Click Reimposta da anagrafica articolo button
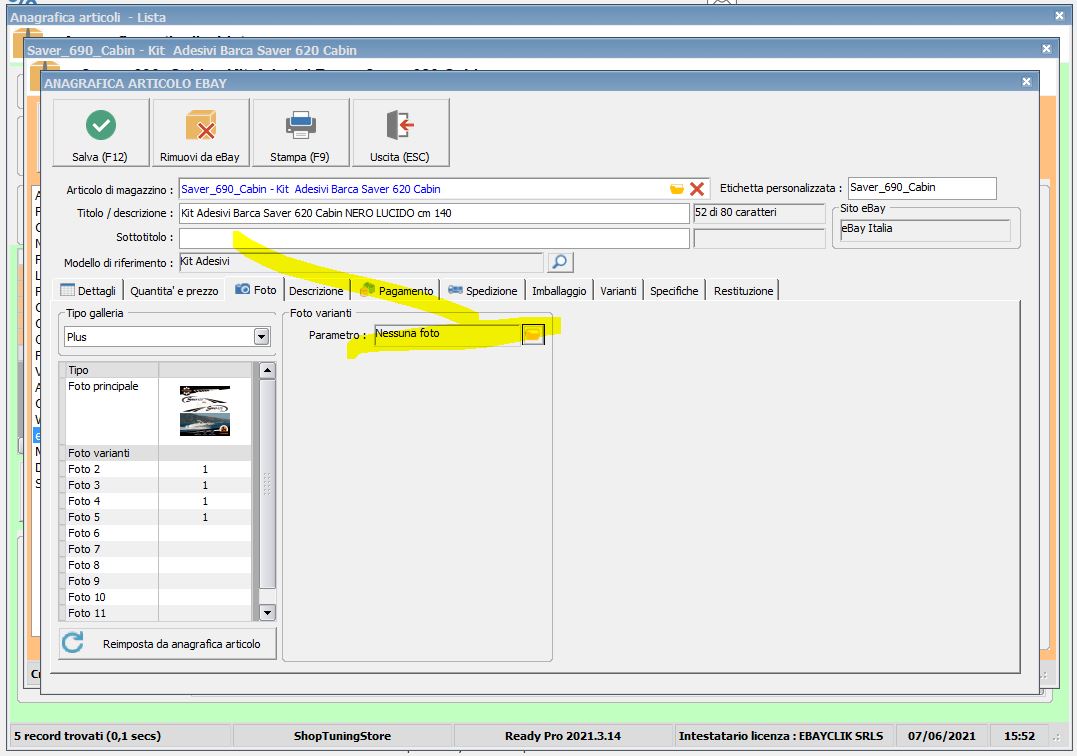This screenshot has height=756, width=1077. point(168,643)
